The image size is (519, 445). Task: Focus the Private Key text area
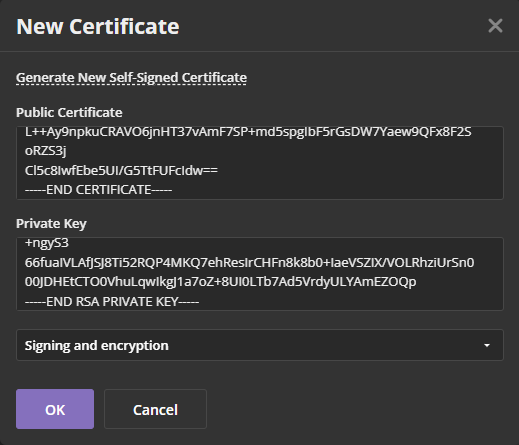point(260,274)
